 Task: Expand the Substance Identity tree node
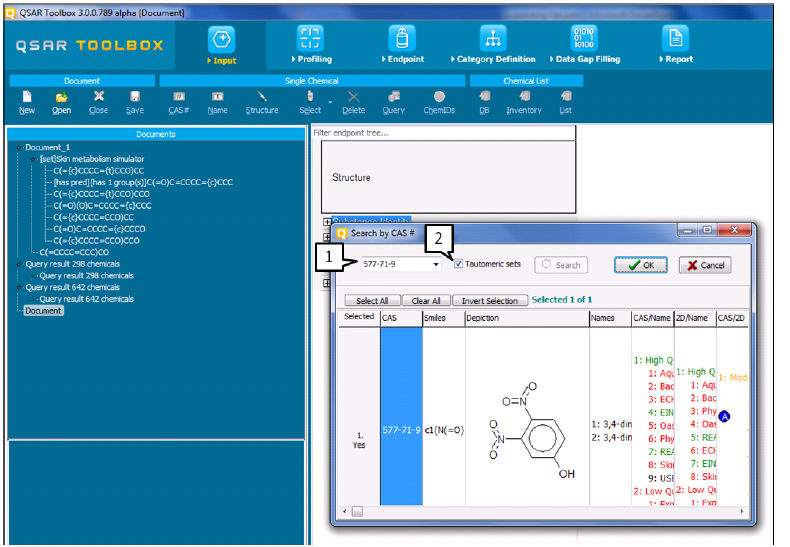pyautogui.click(x=326, y=222)
